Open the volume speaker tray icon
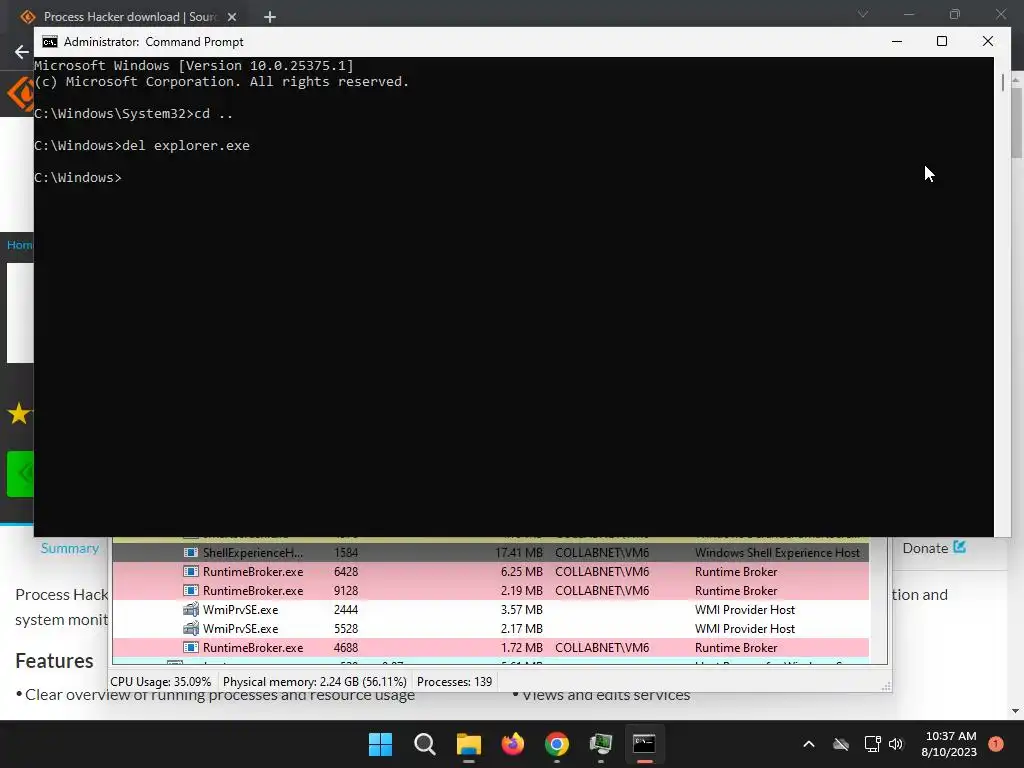 tap(896, 744)
